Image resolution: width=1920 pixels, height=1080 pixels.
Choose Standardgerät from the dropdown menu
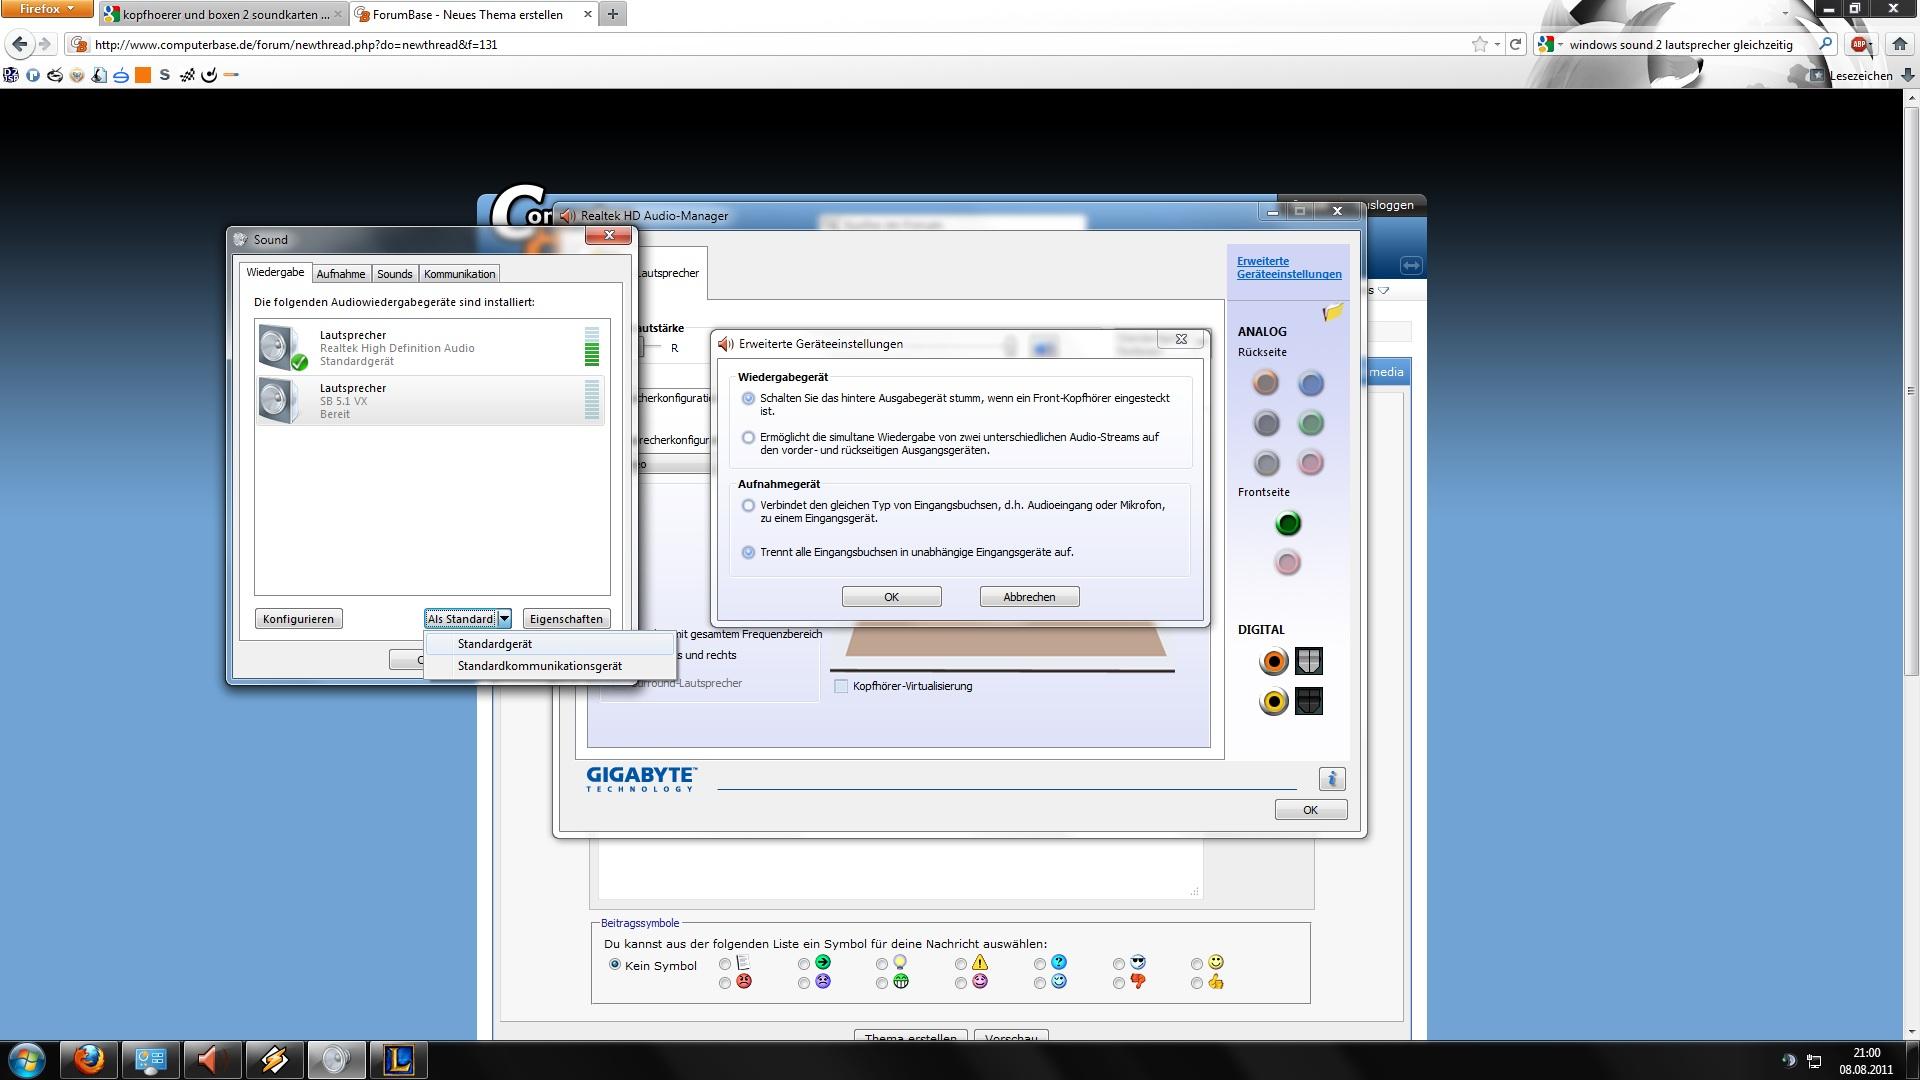(x=494, y=644)
